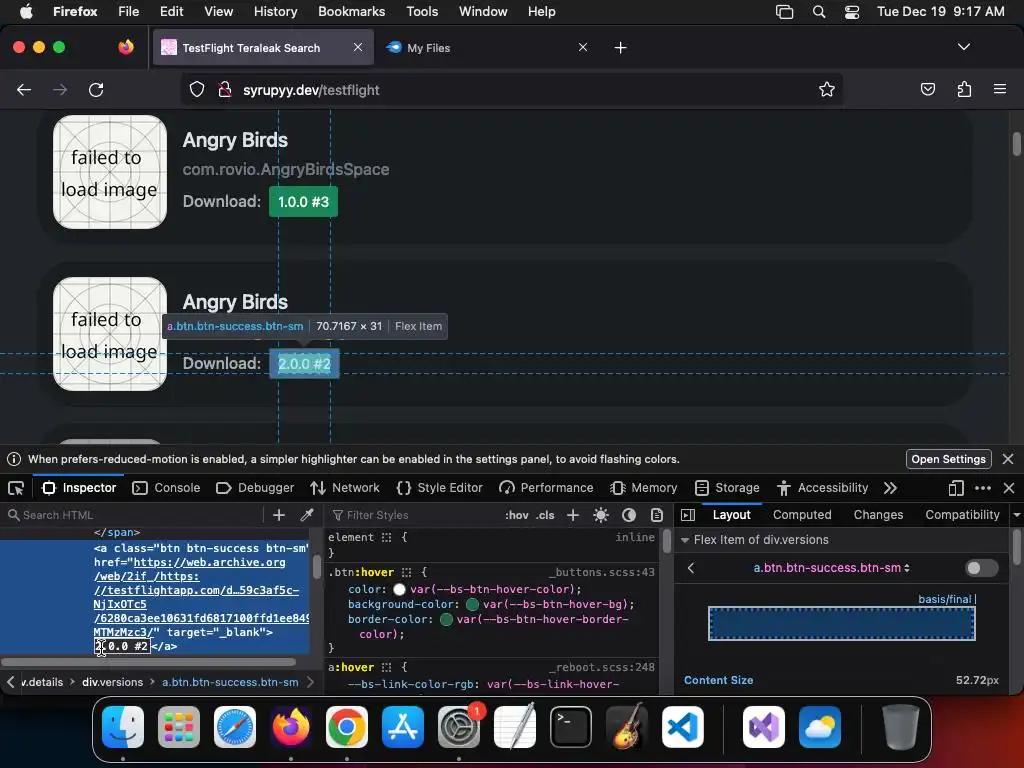
Task: Toggle responsive design mode icon
Action: pos(956,488)
